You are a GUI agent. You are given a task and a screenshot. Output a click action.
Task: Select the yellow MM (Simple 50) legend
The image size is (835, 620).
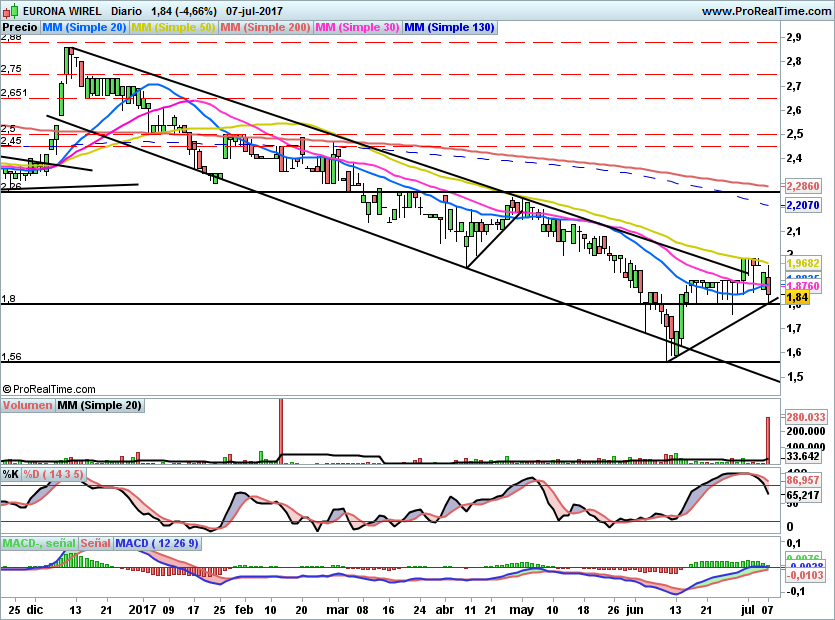[173, 27]
